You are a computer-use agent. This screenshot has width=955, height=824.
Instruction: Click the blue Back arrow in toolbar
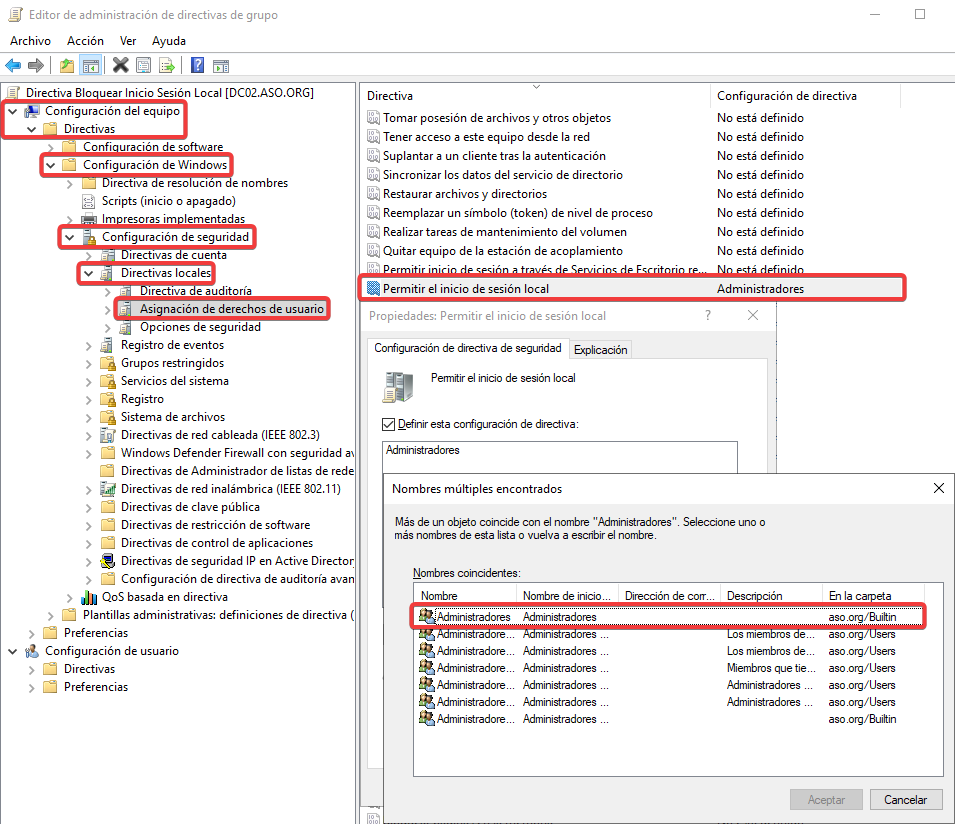13,66
